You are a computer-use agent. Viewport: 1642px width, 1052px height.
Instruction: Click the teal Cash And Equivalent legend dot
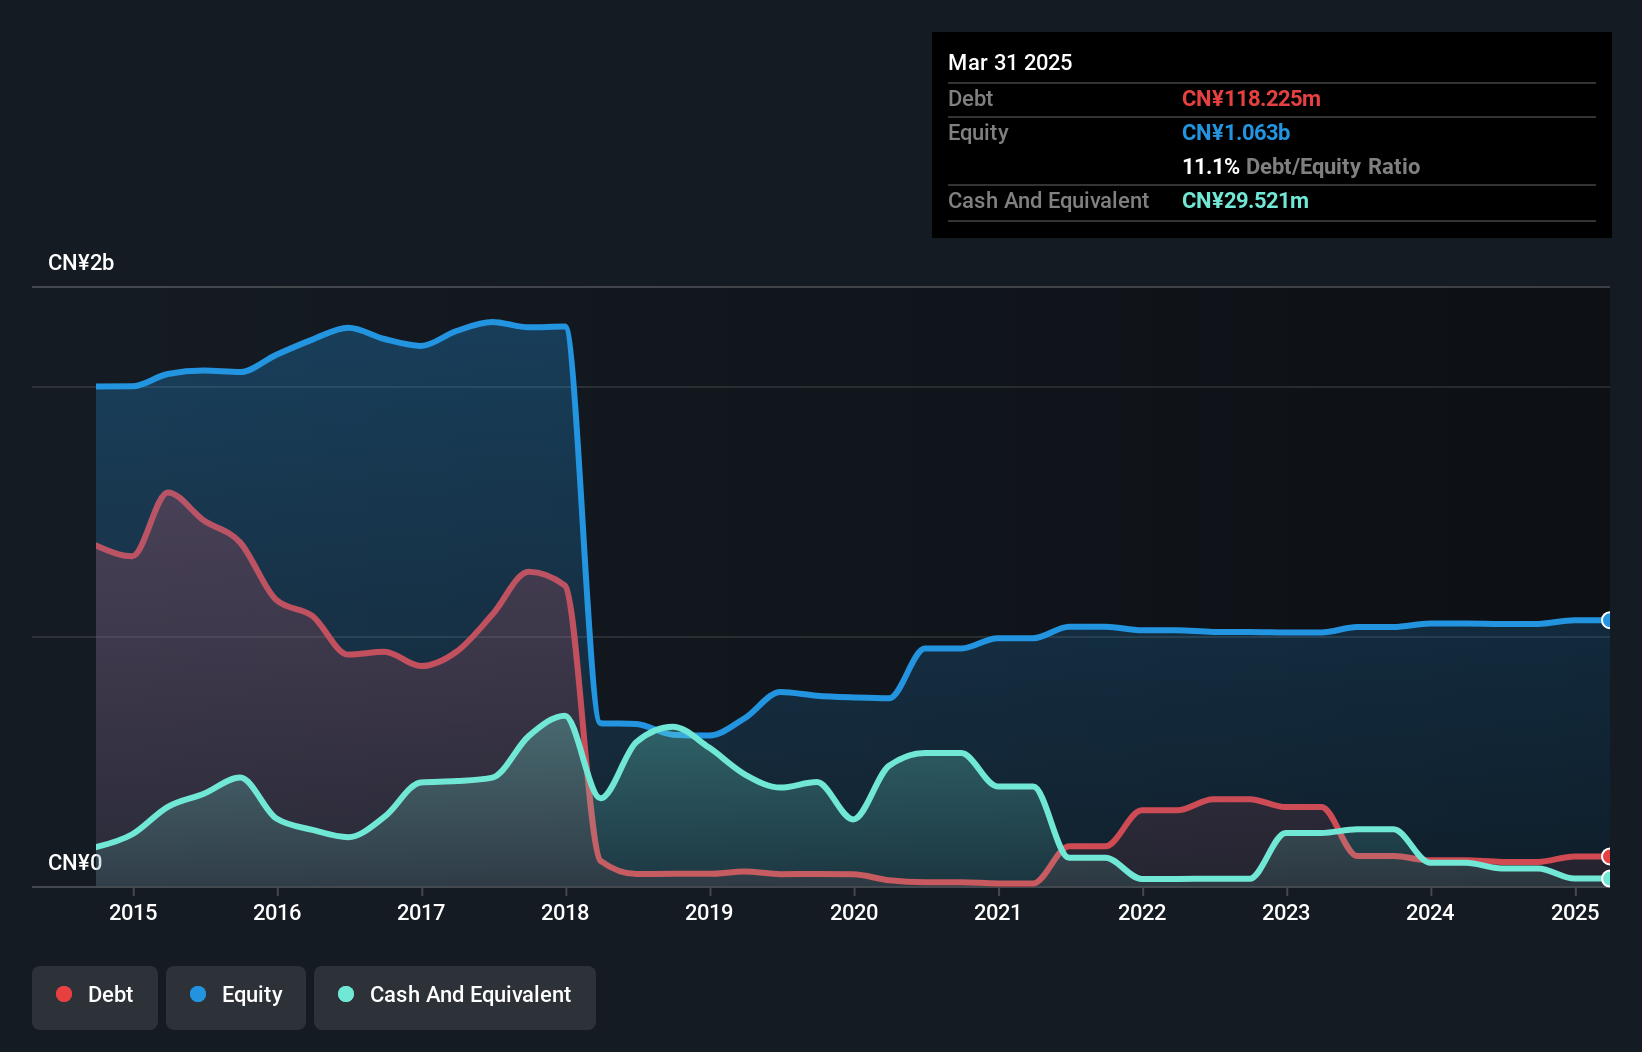pos(346,994)
